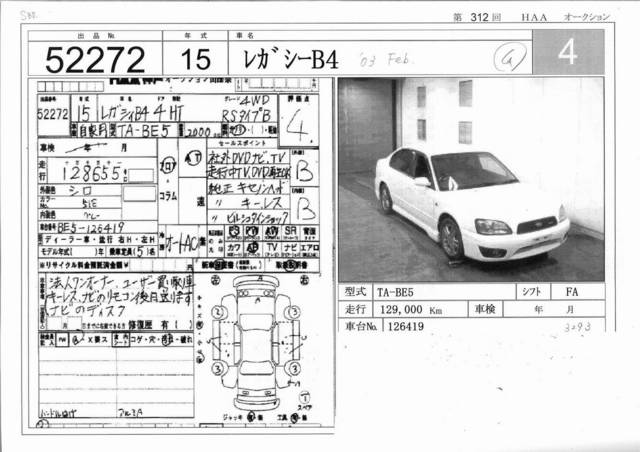Click the FA shift value
Image resolution: width=640 pixels, height=452 pixels.
point(572,292)
